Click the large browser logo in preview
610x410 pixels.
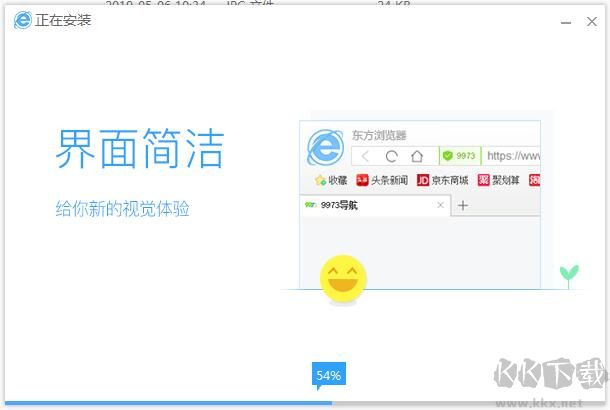(x=325, y=147)
